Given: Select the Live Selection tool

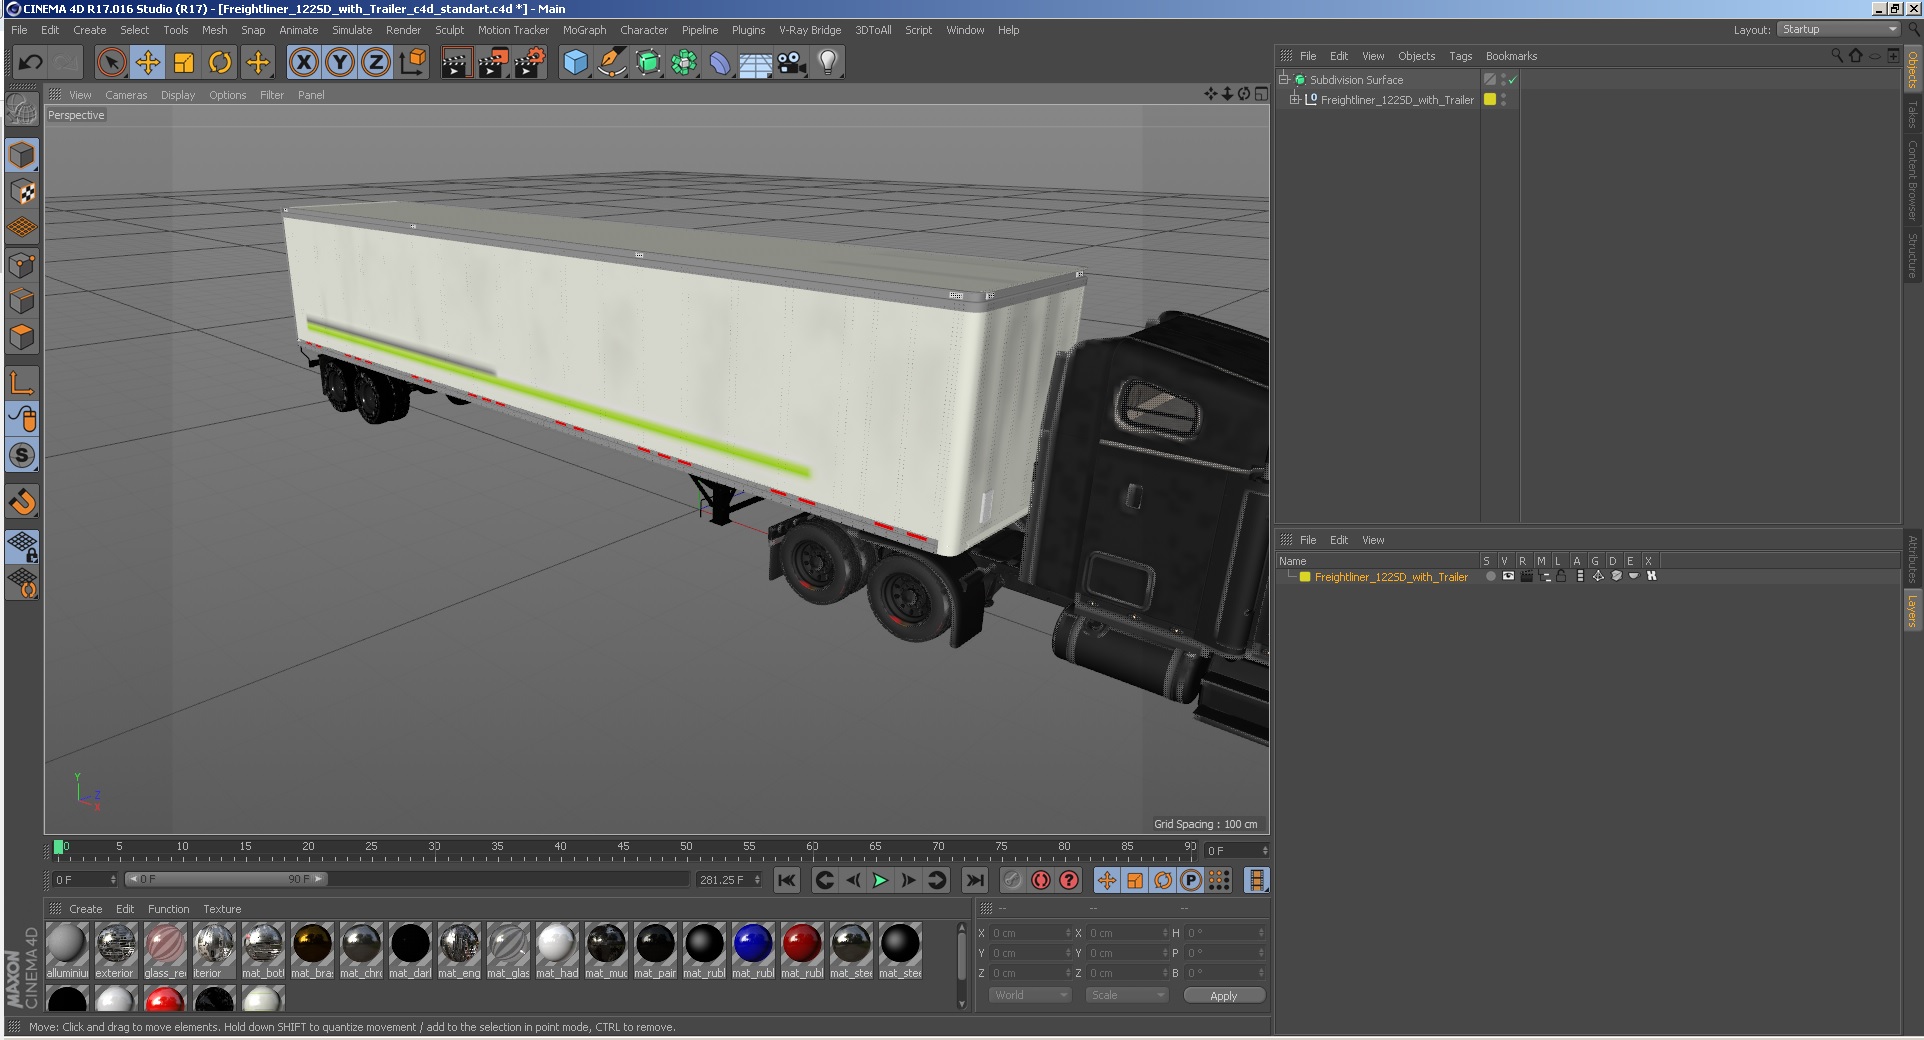Looking at the screenshot, I should click(112, 63).
